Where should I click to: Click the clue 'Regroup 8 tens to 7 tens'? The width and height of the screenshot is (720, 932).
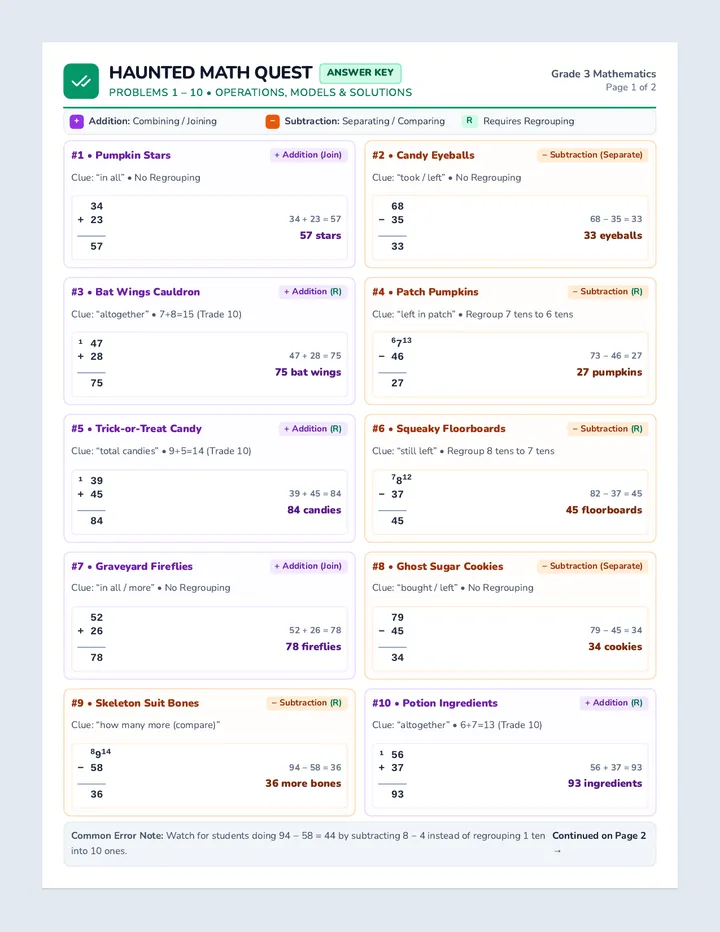pos(501,451)
